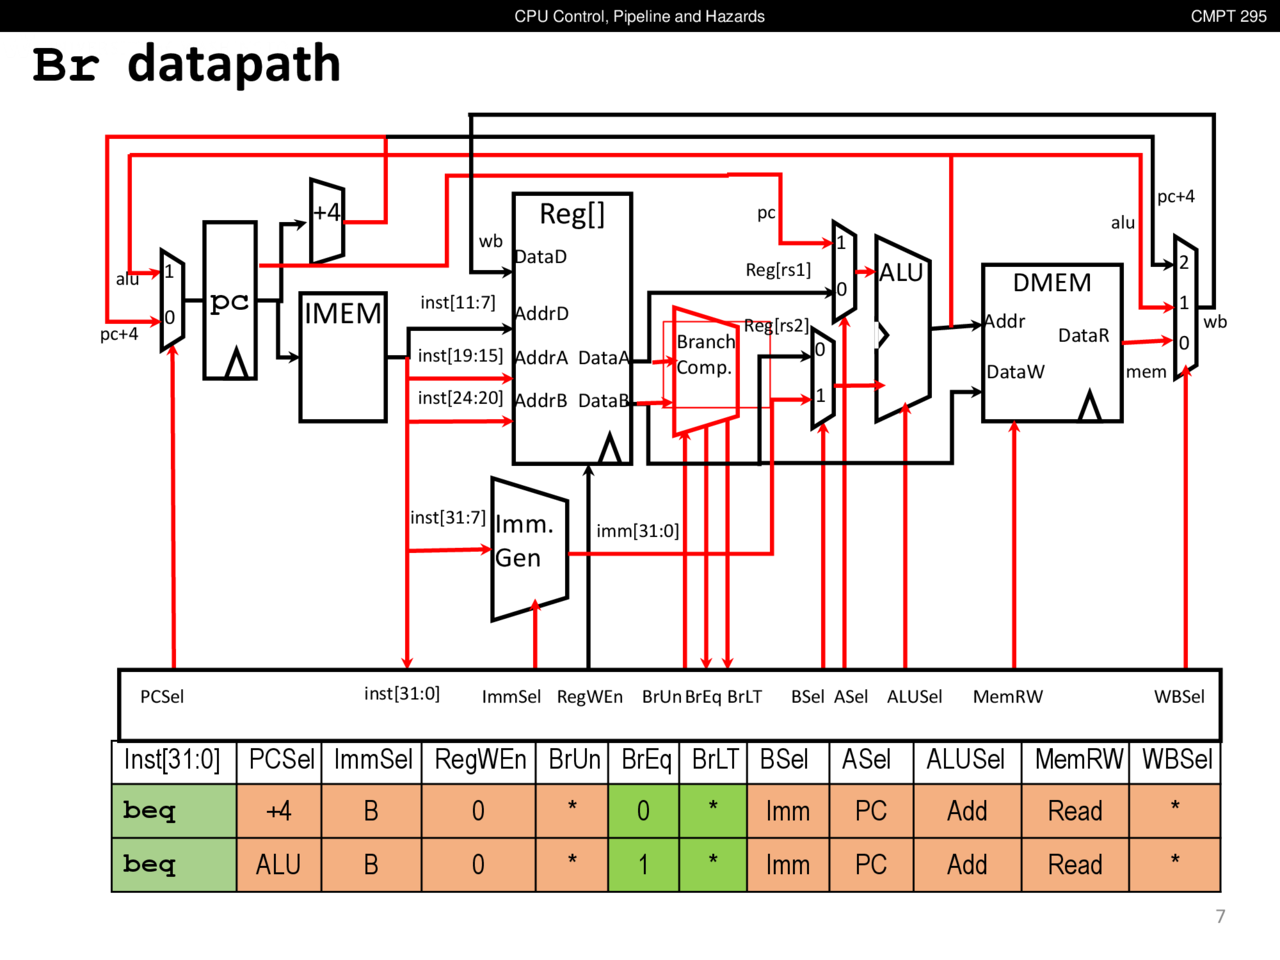Click the CMPT 295 header text
This screenshot has width=1280, height=960.
click(1228, 16)
